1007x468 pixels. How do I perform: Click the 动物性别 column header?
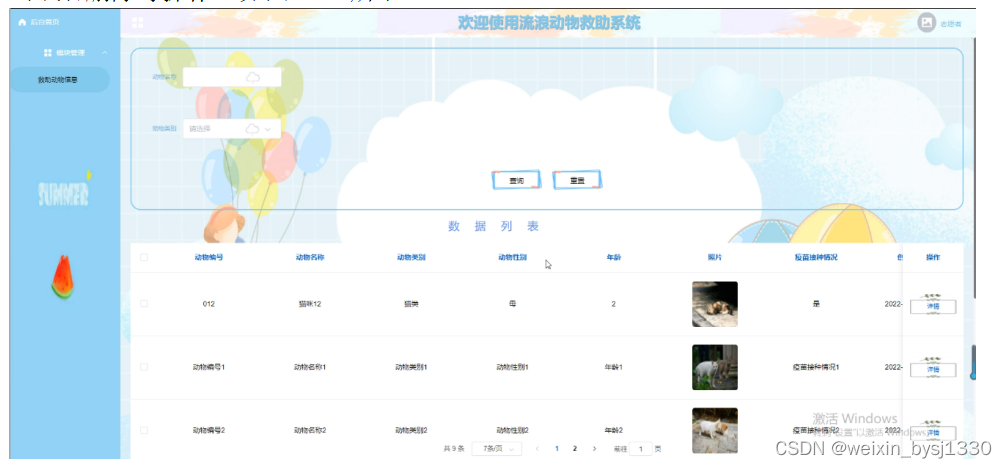[512, 257]
